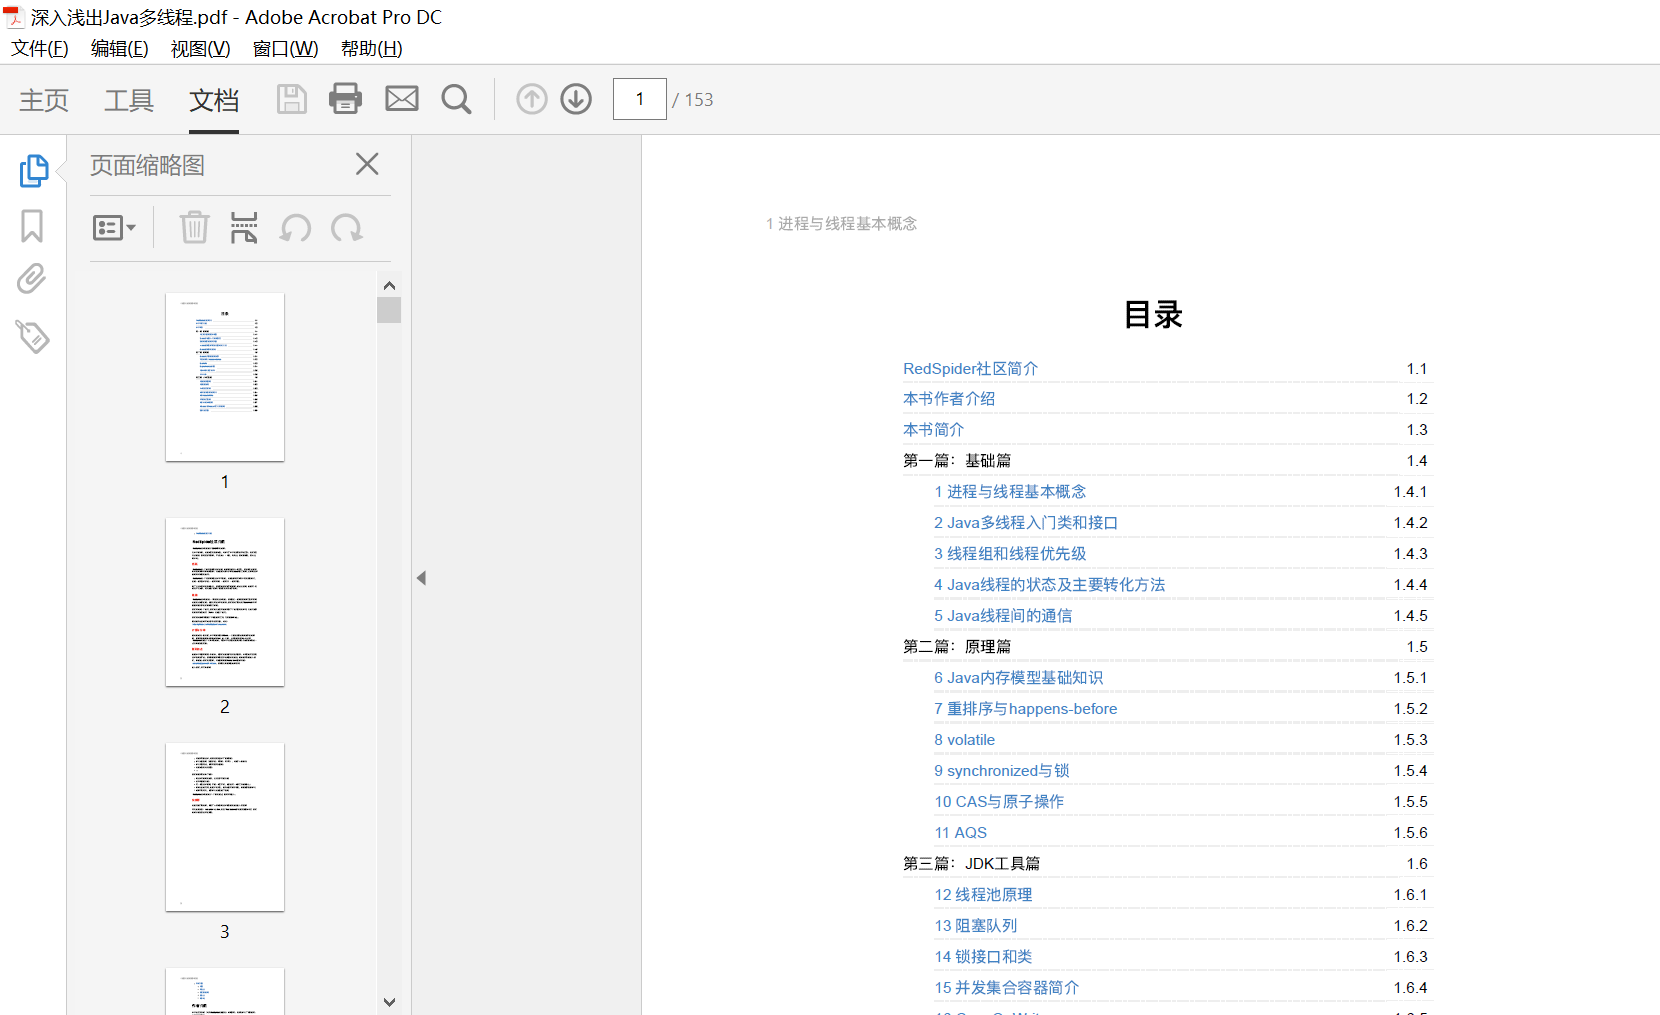Click thumbnail scrollbar up arrow
The width and height of the screenshot is (1660, 1015).
pos(389,286)
